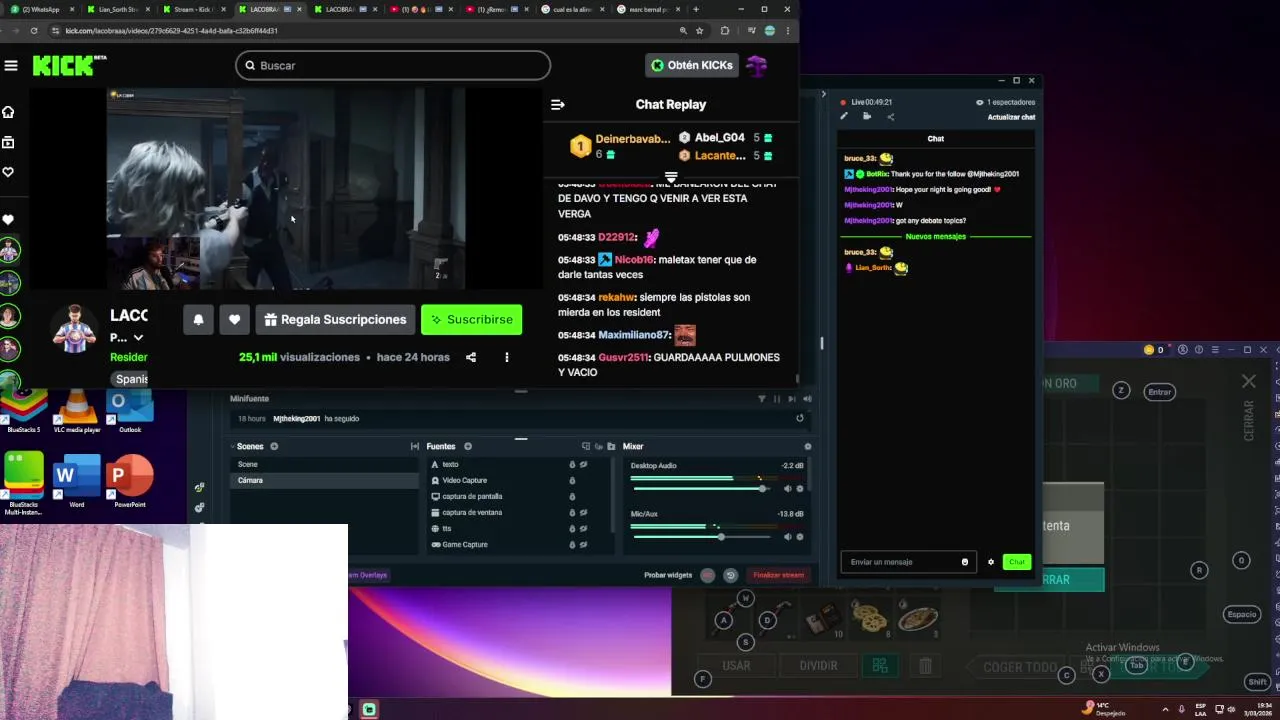Click the bell notification button for LACOBRAAA

tap(198, 320)
